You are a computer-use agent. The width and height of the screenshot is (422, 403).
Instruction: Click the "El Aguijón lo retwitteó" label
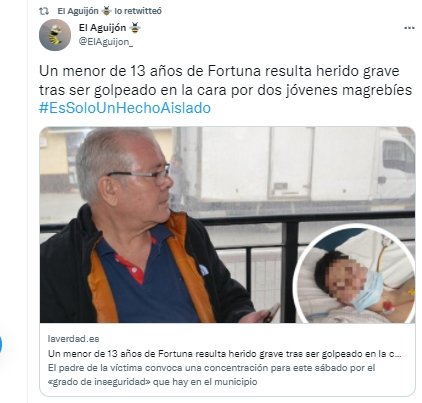tap(110, 11)
